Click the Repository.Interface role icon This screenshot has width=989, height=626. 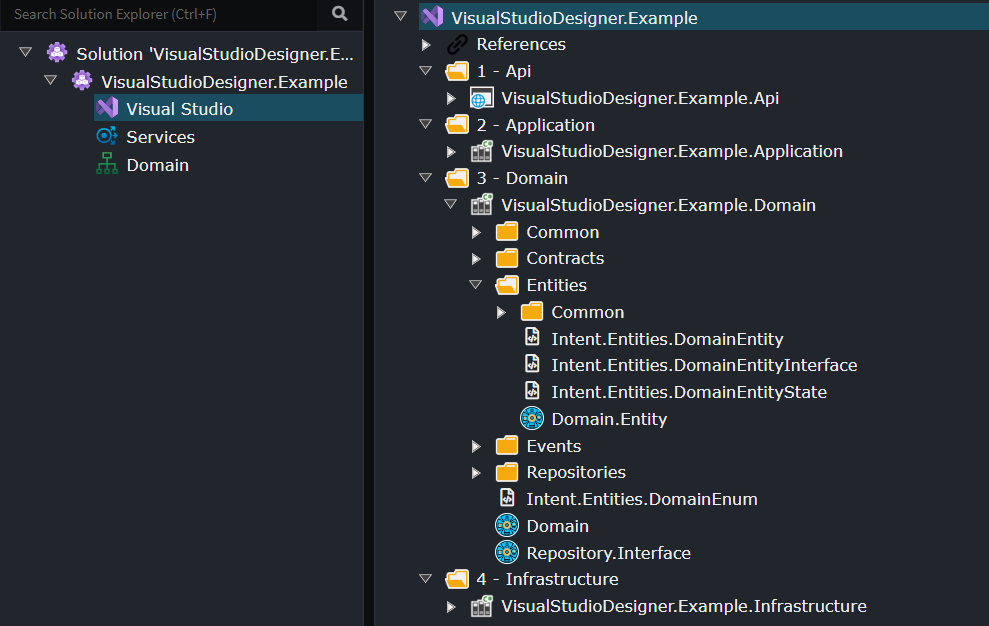pos(507,552)
